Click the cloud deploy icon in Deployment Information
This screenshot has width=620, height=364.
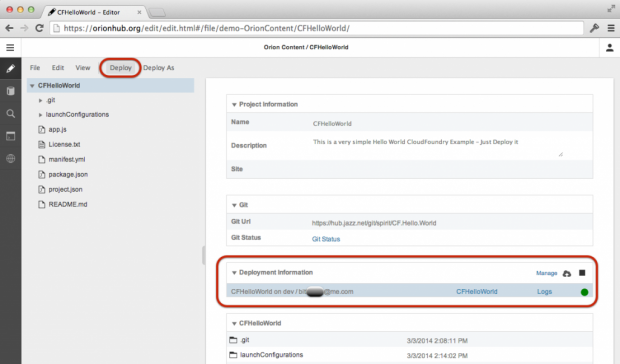click(x=567, y=273)
